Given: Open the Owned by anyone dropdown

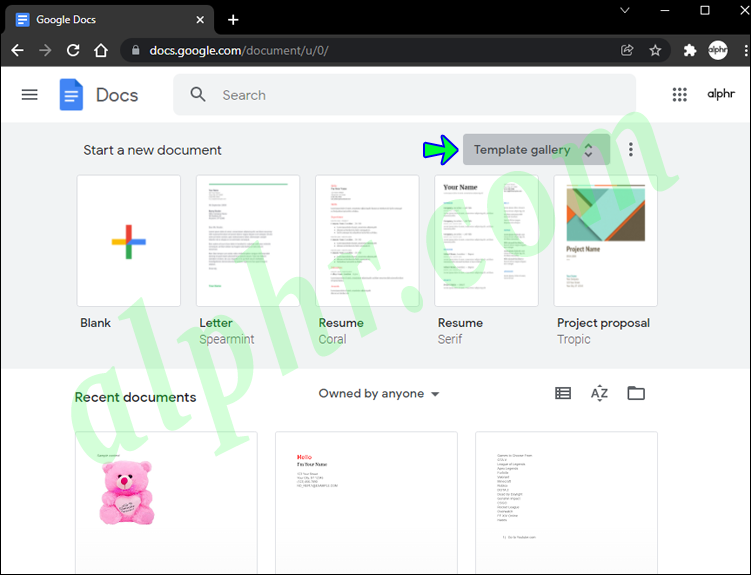Looking at the screenshot, I should [x=379, y=394].
